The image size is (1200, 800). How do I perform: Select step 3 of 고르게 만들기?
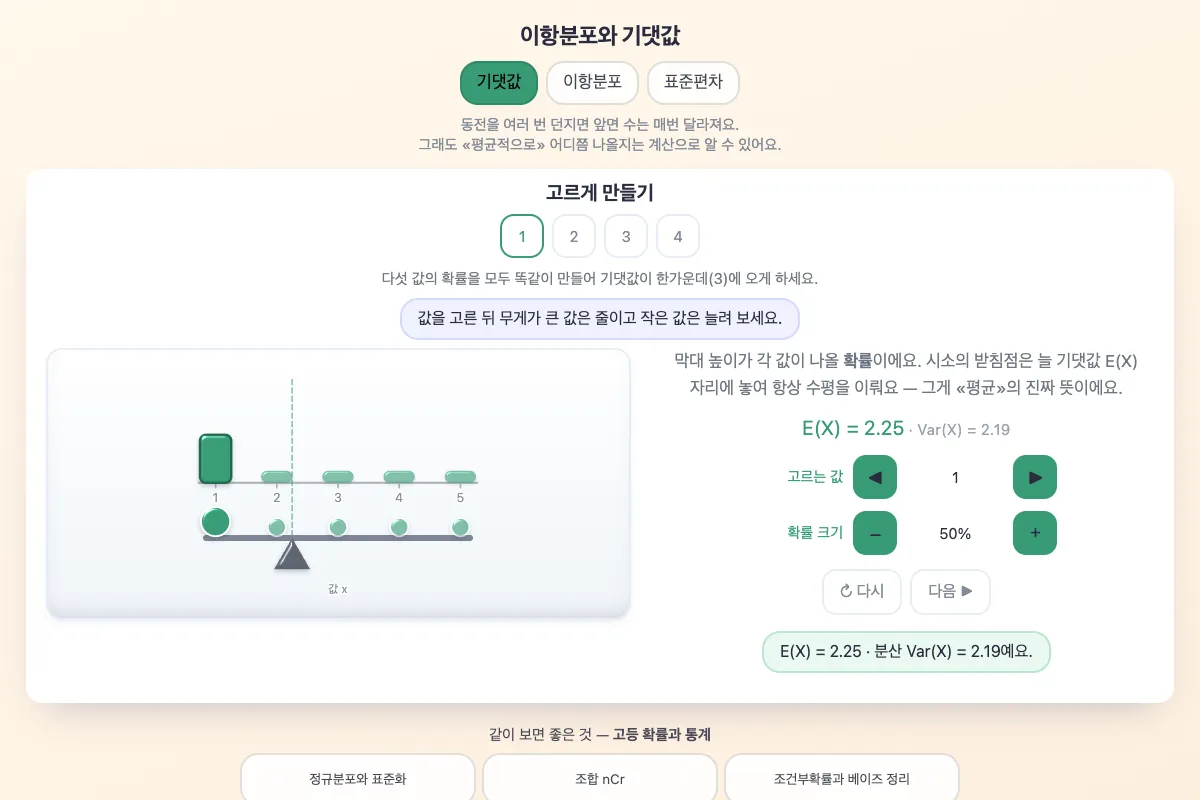[x=626, y=237]
